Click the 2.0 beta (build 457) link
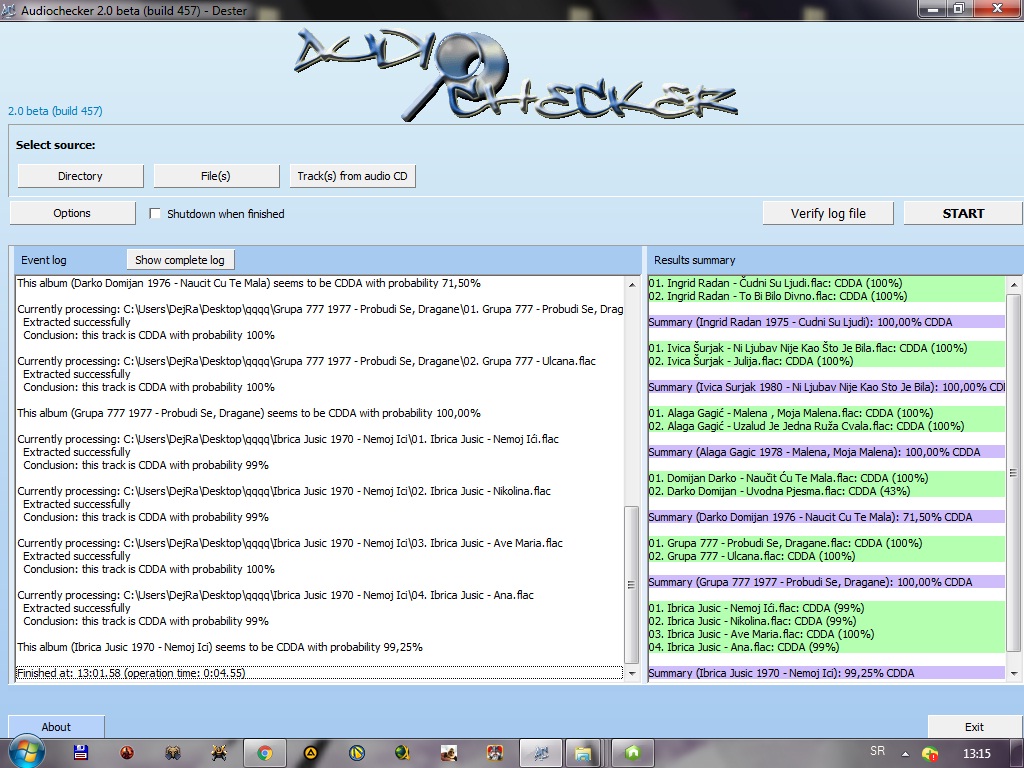Viewport: 1024px width, 768px height. (55, 111)
